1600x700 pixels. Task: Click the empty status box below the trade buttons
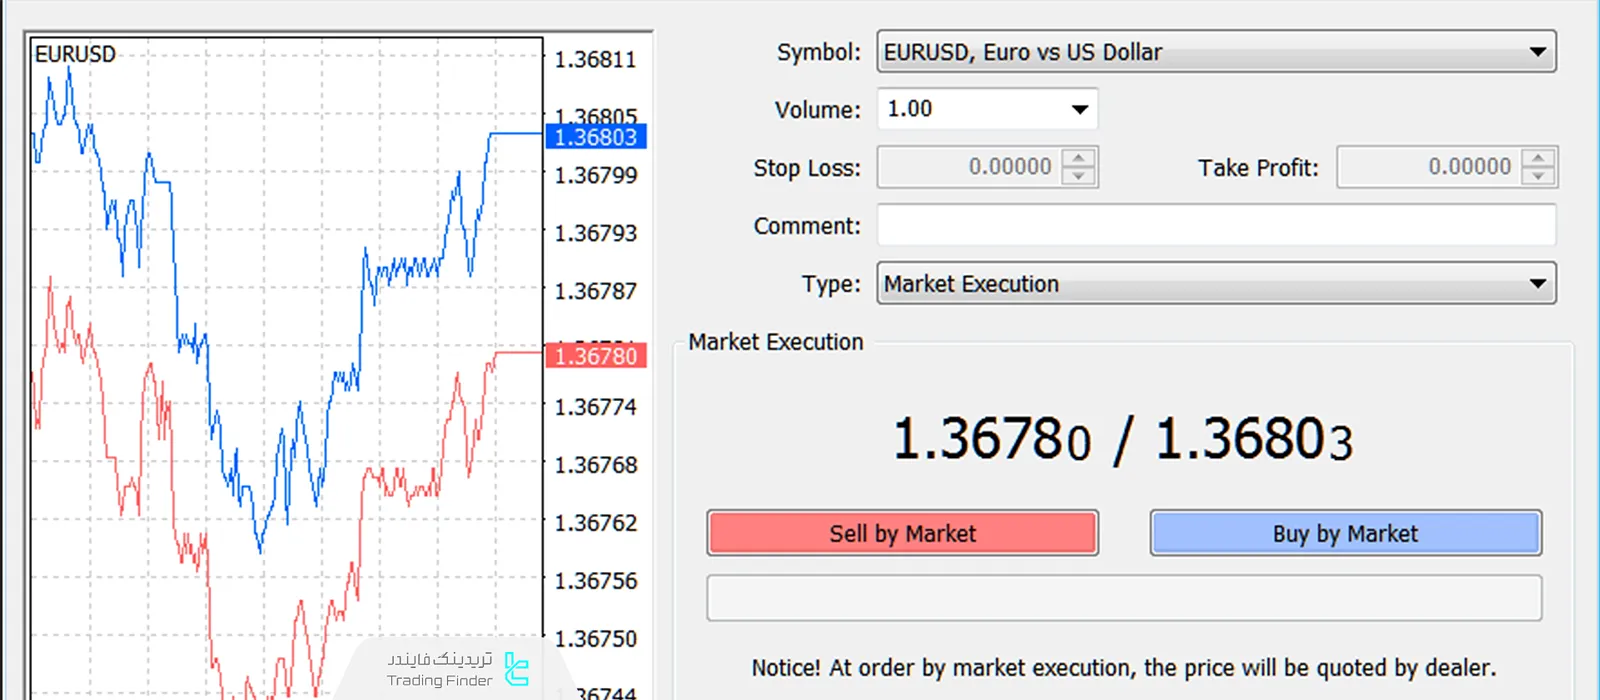(x=1124, y=598)
